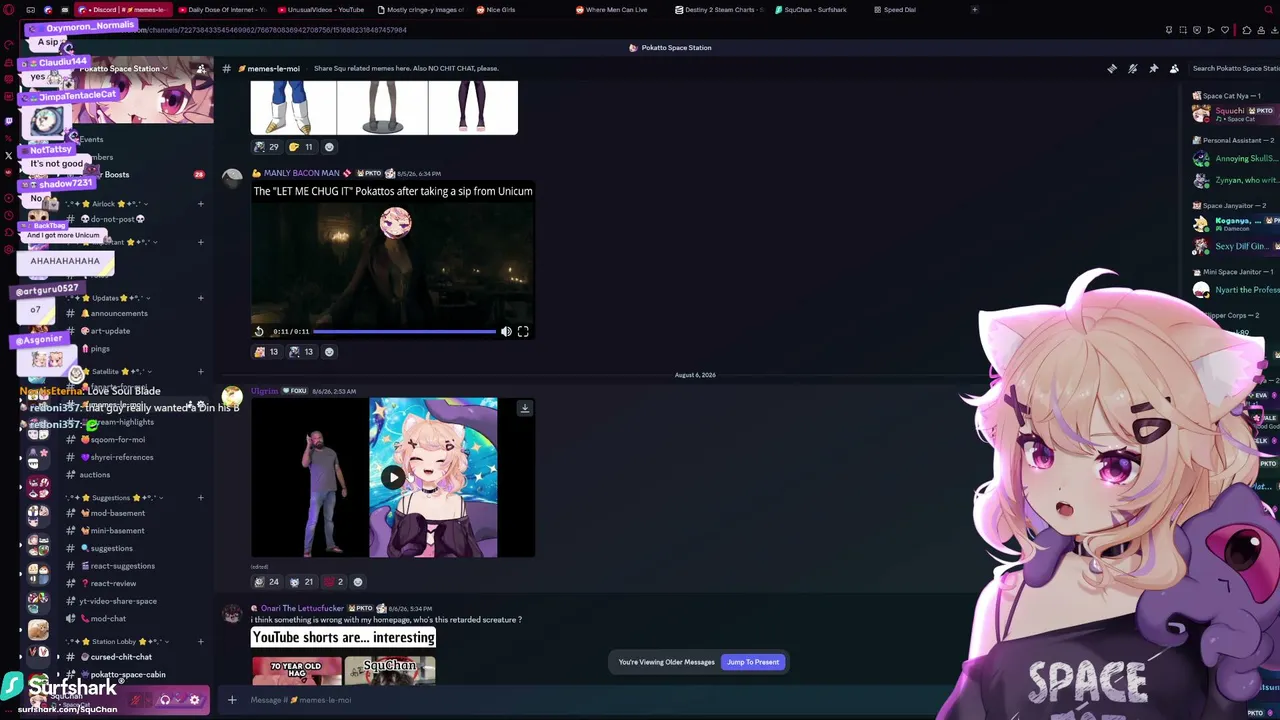
Task: Open MANLY BACON MAN user profile name
Action: pyautogui.click(x=301, y=173)
